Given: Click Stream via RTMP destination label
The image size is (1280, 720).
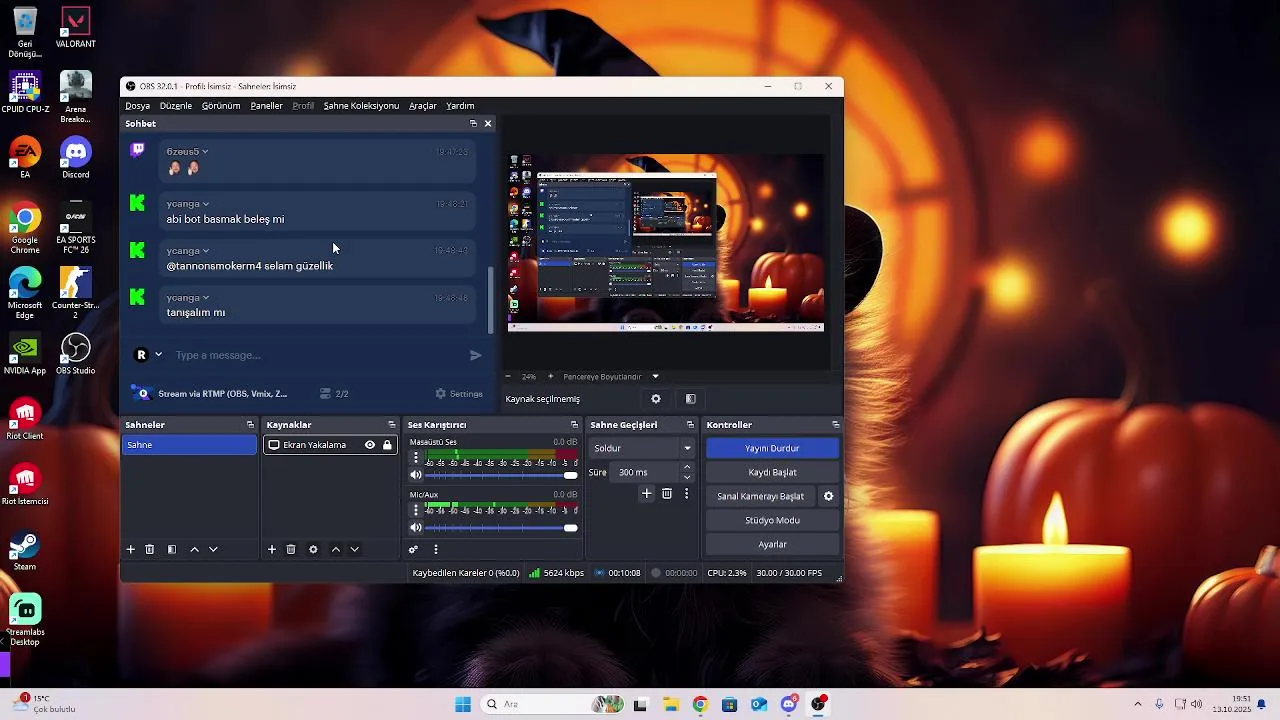Looking at the screenshot, I should (x=222, y=394).
